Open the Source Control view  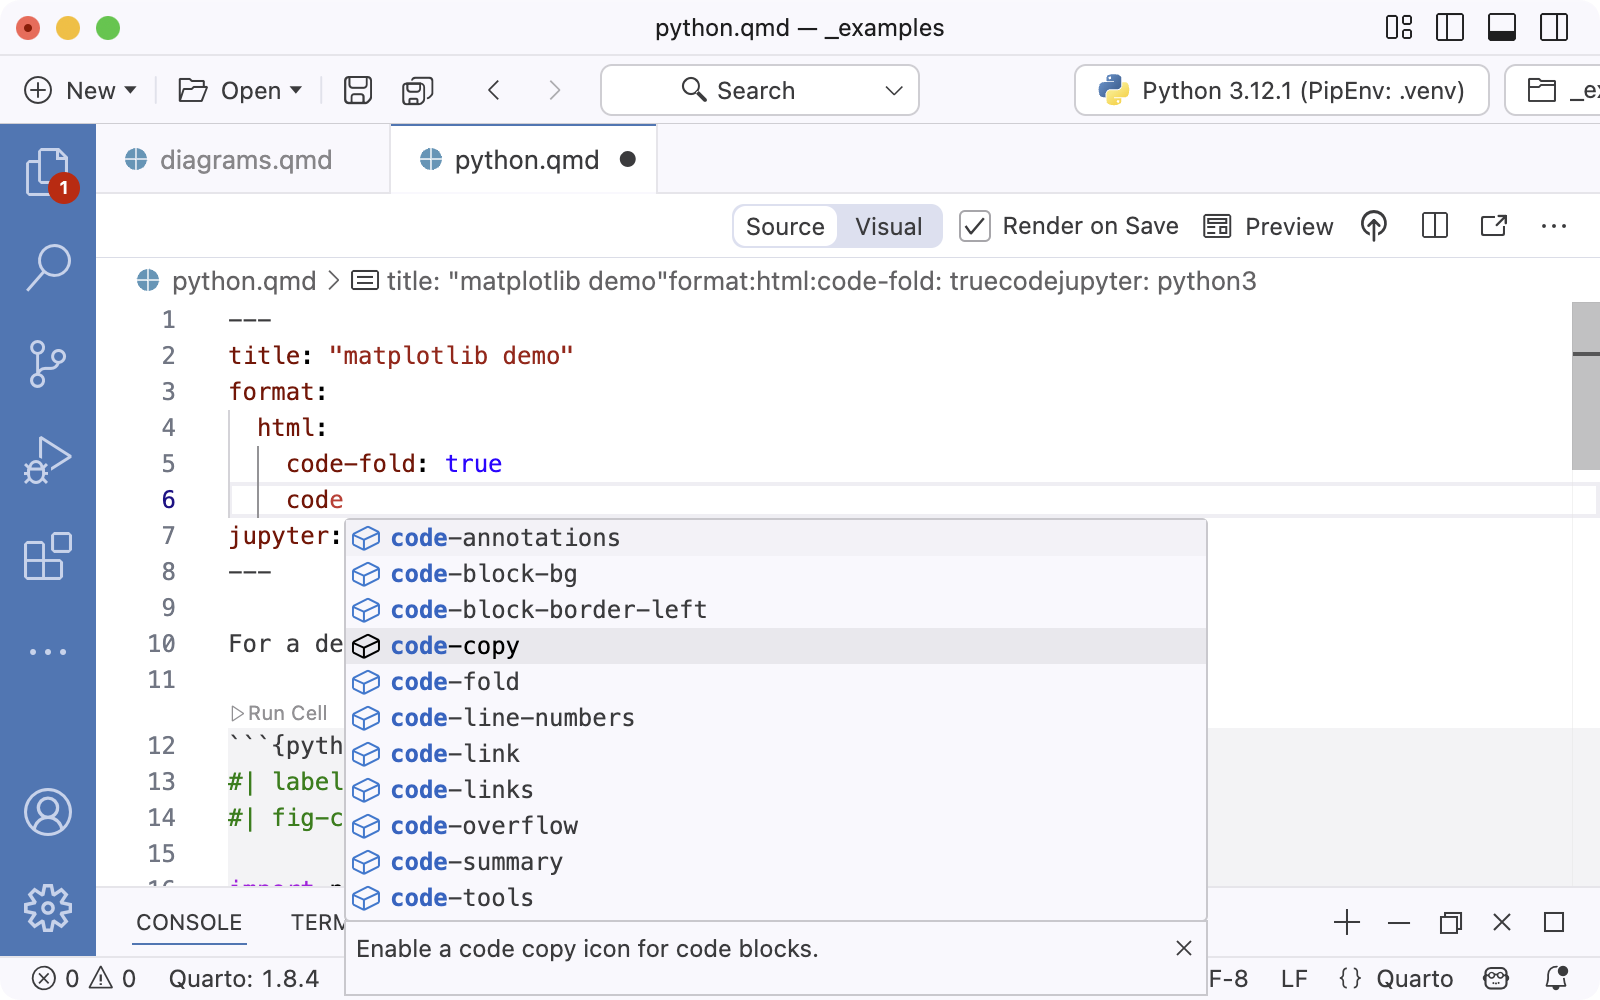point(49,362)
